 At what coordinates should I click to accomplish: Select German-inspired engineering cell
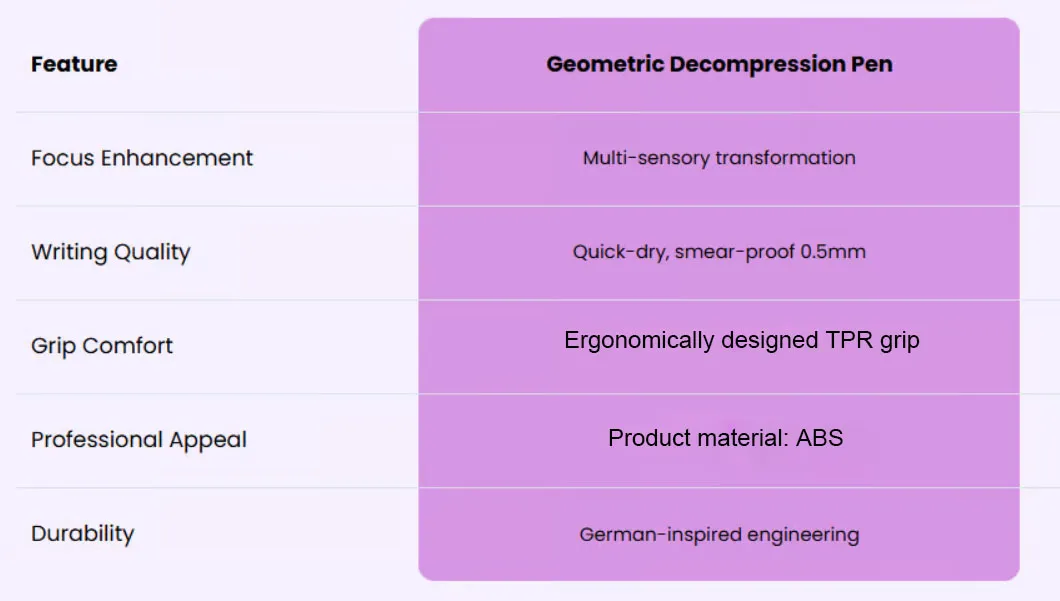(719, 535)
